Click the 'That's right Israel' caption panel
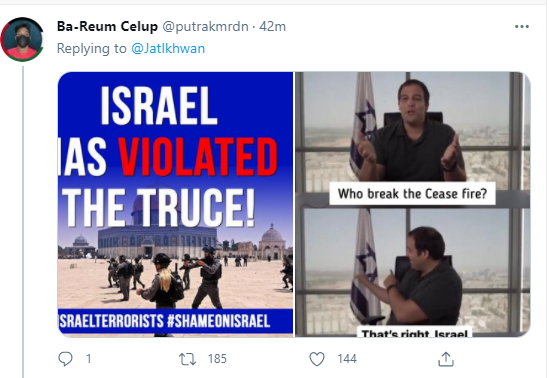549x378 pixels. [x=415, y=332]
